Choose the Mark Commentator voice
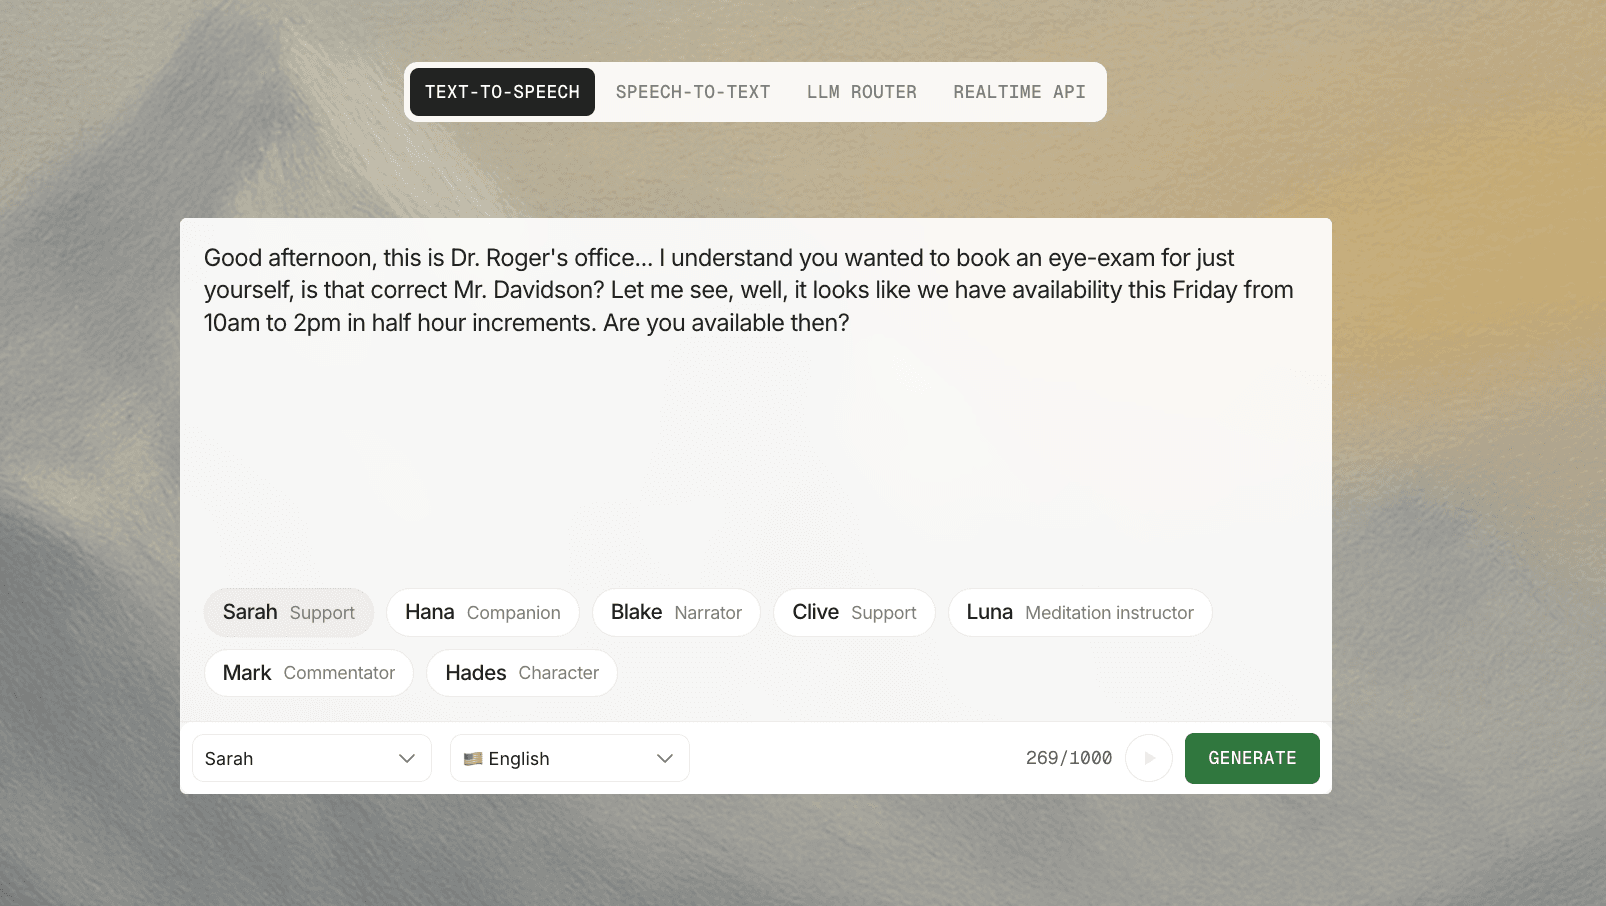The height and width of the screenshot is (906, 1606). [308, 673]
